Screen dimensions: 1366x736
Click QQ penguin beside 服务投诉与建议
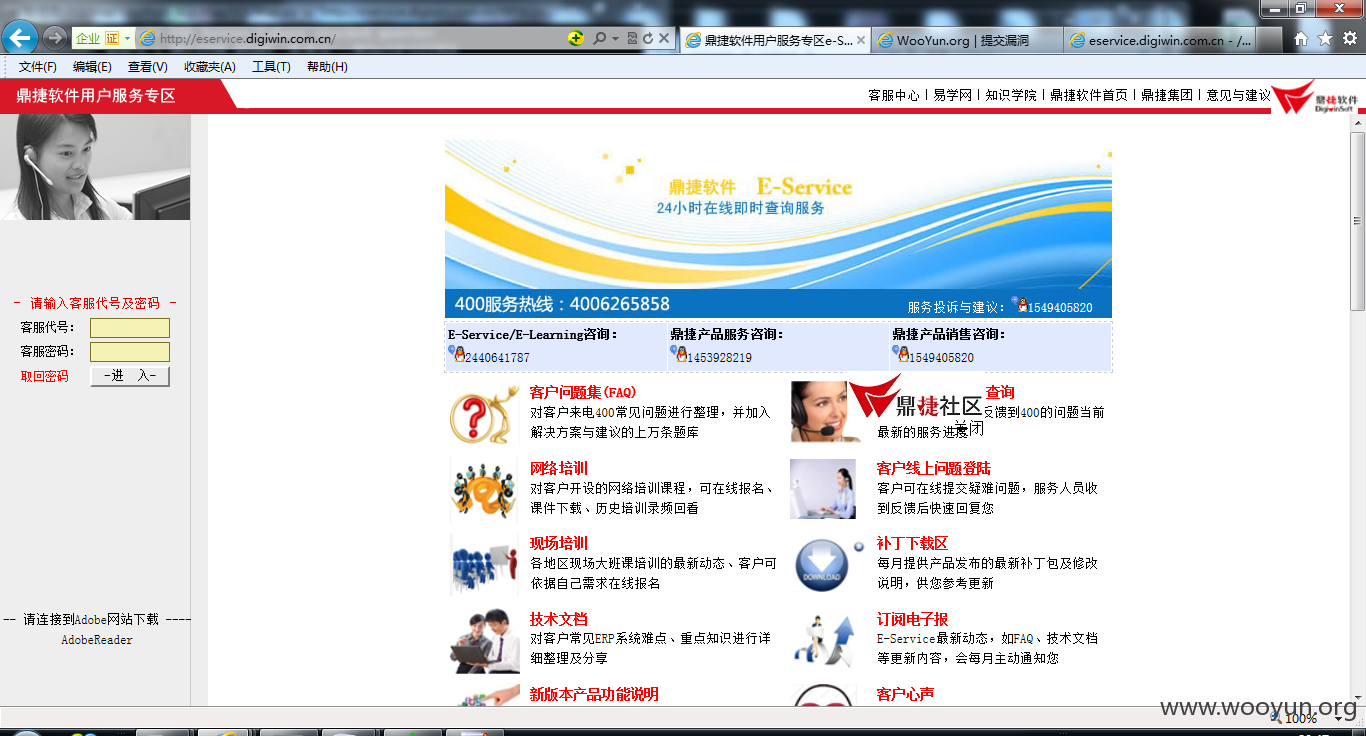click(1020, 304)
